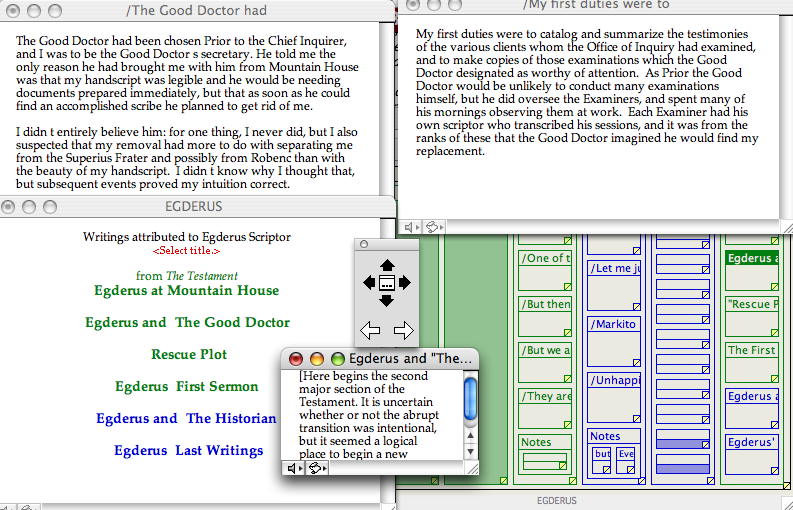Click yellow corner handle of small 'but' note

pos(606,470)
